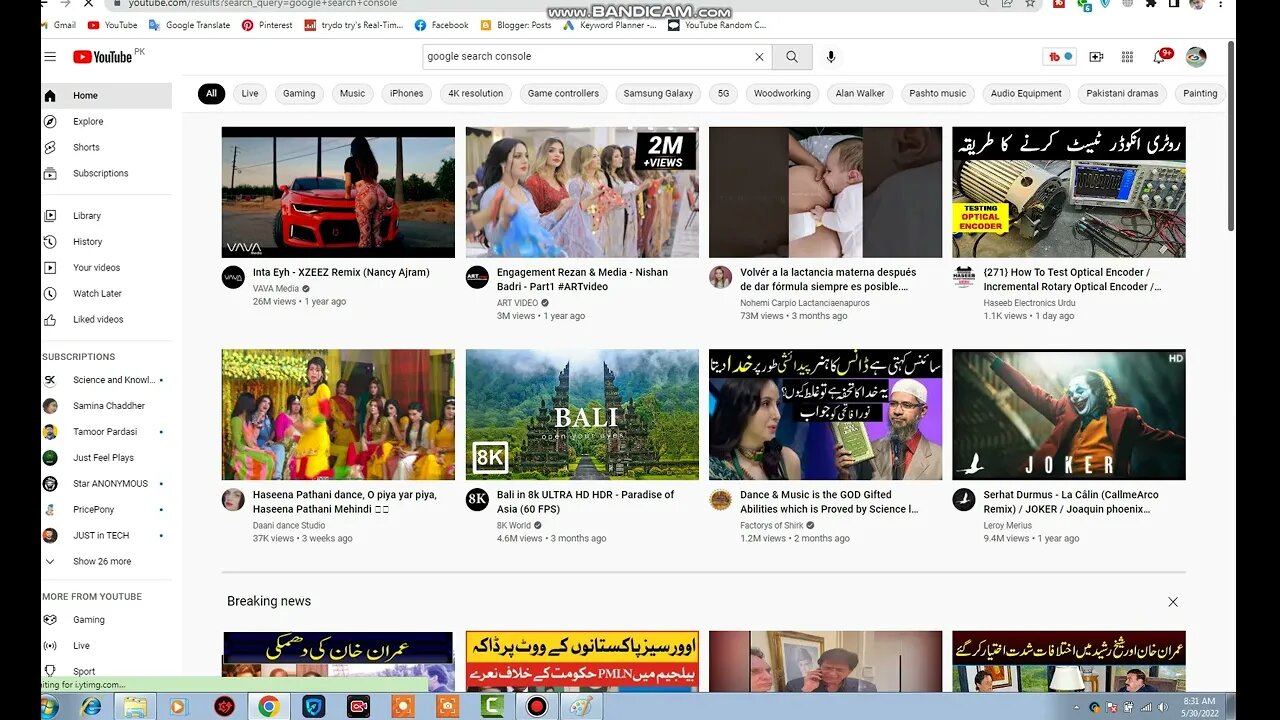This screenshot has height=720, width=1280.
Task: Open the account avatar menu
Action: (1196, 57)
